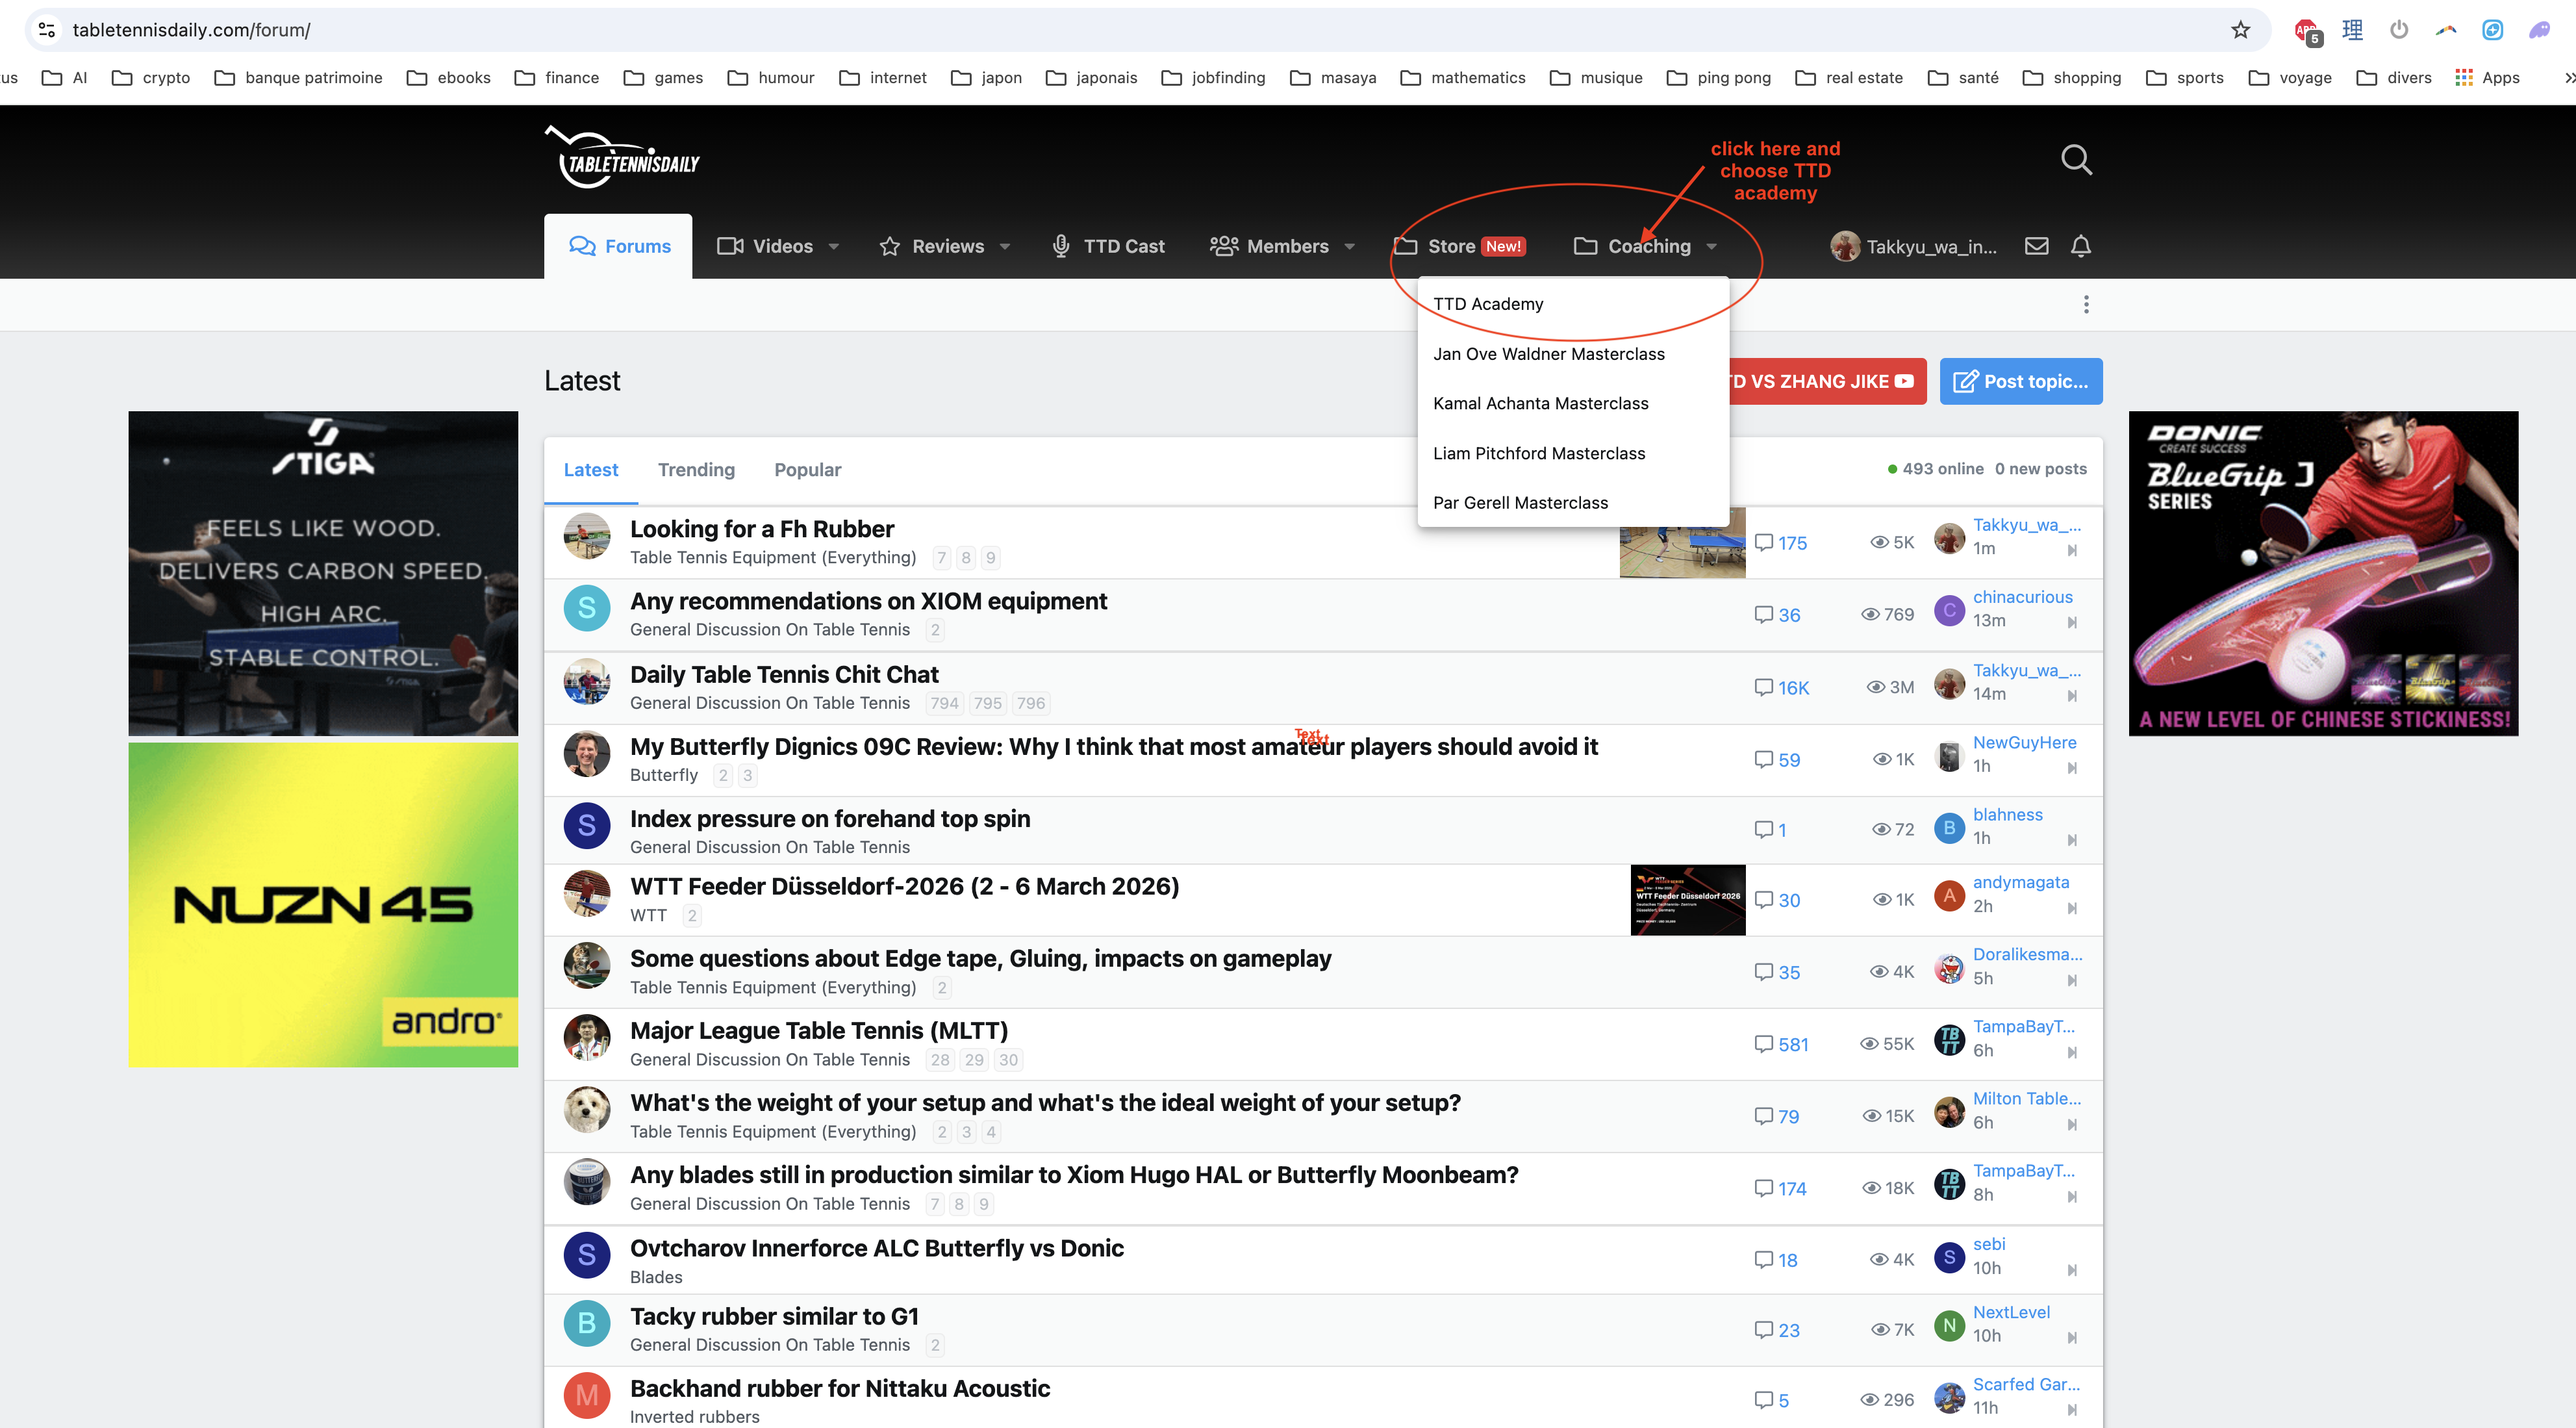Open thread Ovtcharov Innerforce ALC Butterfly vs Donic
This screenshot has width=2576, height=1428.
coord(877,1248)
